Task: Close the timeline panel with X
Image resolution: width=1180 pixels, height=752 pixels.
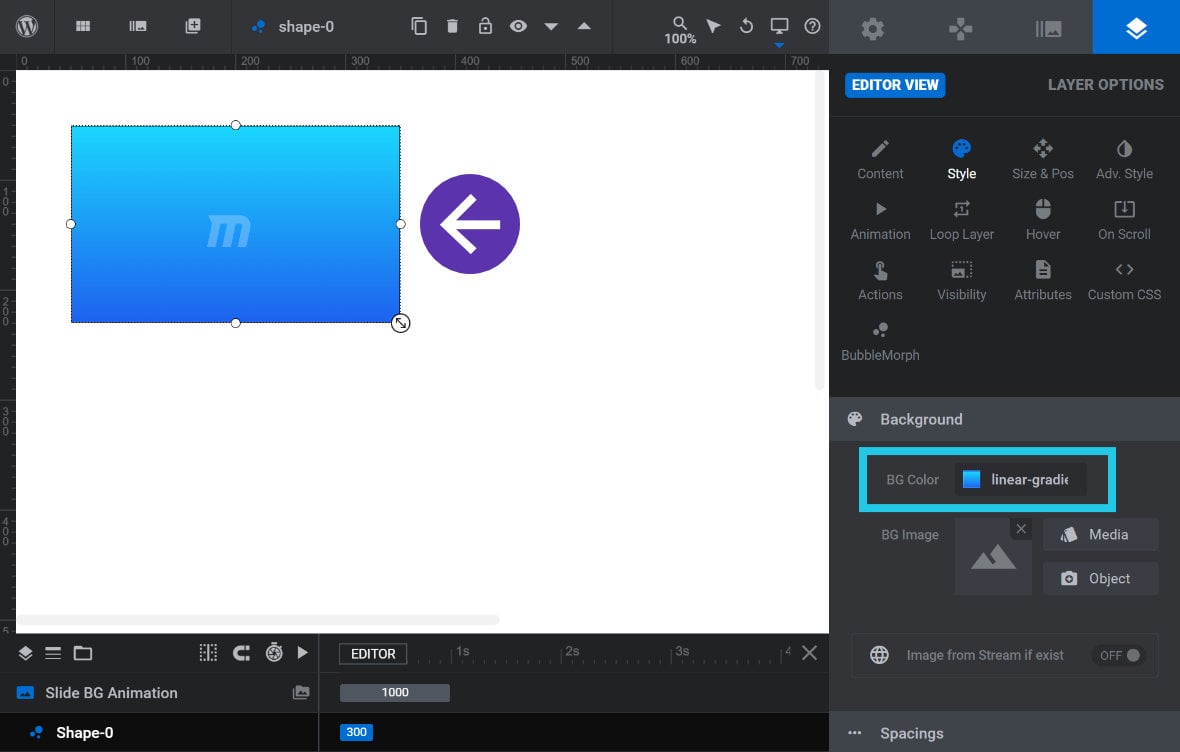Action: click(809, 653)
